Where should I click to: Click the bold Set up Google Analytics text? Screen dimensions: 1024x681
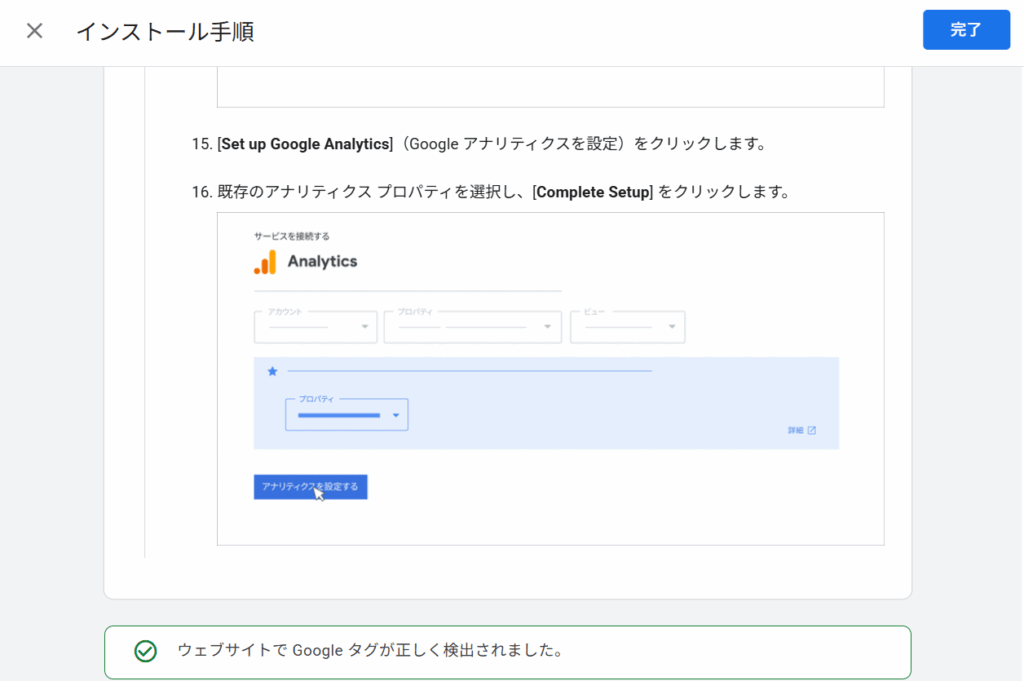click(306, 144)
